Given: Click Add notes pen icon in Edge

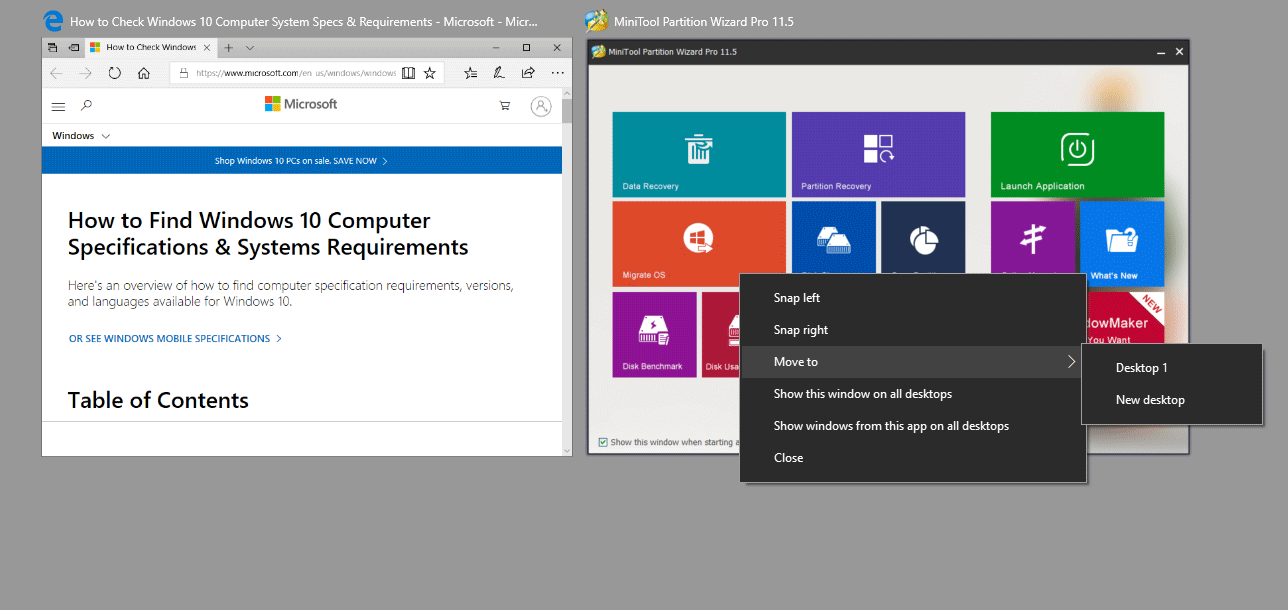Looking at the screenshot, I should (x=499, y=73).
